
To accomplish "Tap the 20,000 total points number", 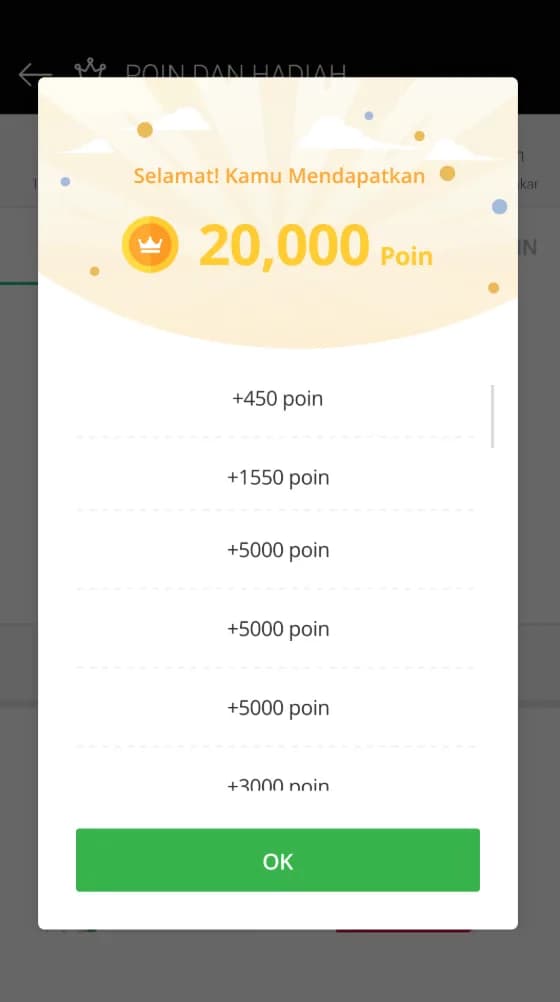I will [284, 245].
